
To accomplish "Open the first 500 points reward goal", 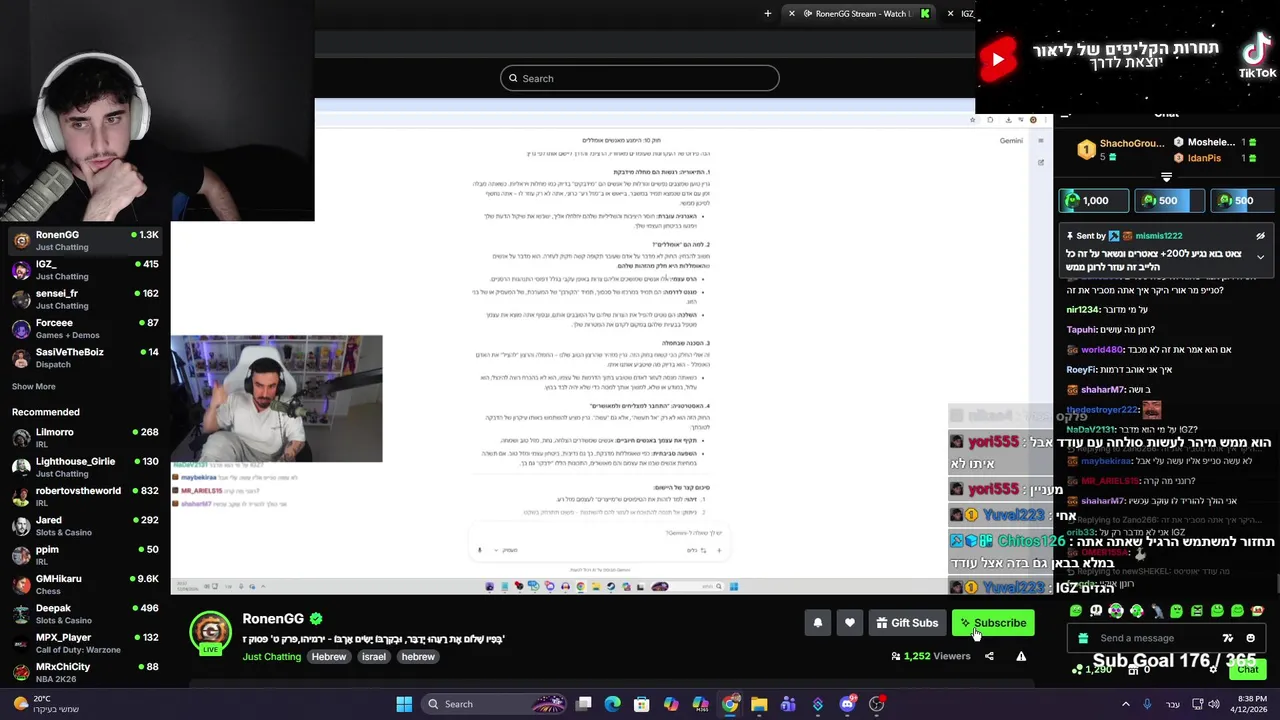I will (1169, 200).
